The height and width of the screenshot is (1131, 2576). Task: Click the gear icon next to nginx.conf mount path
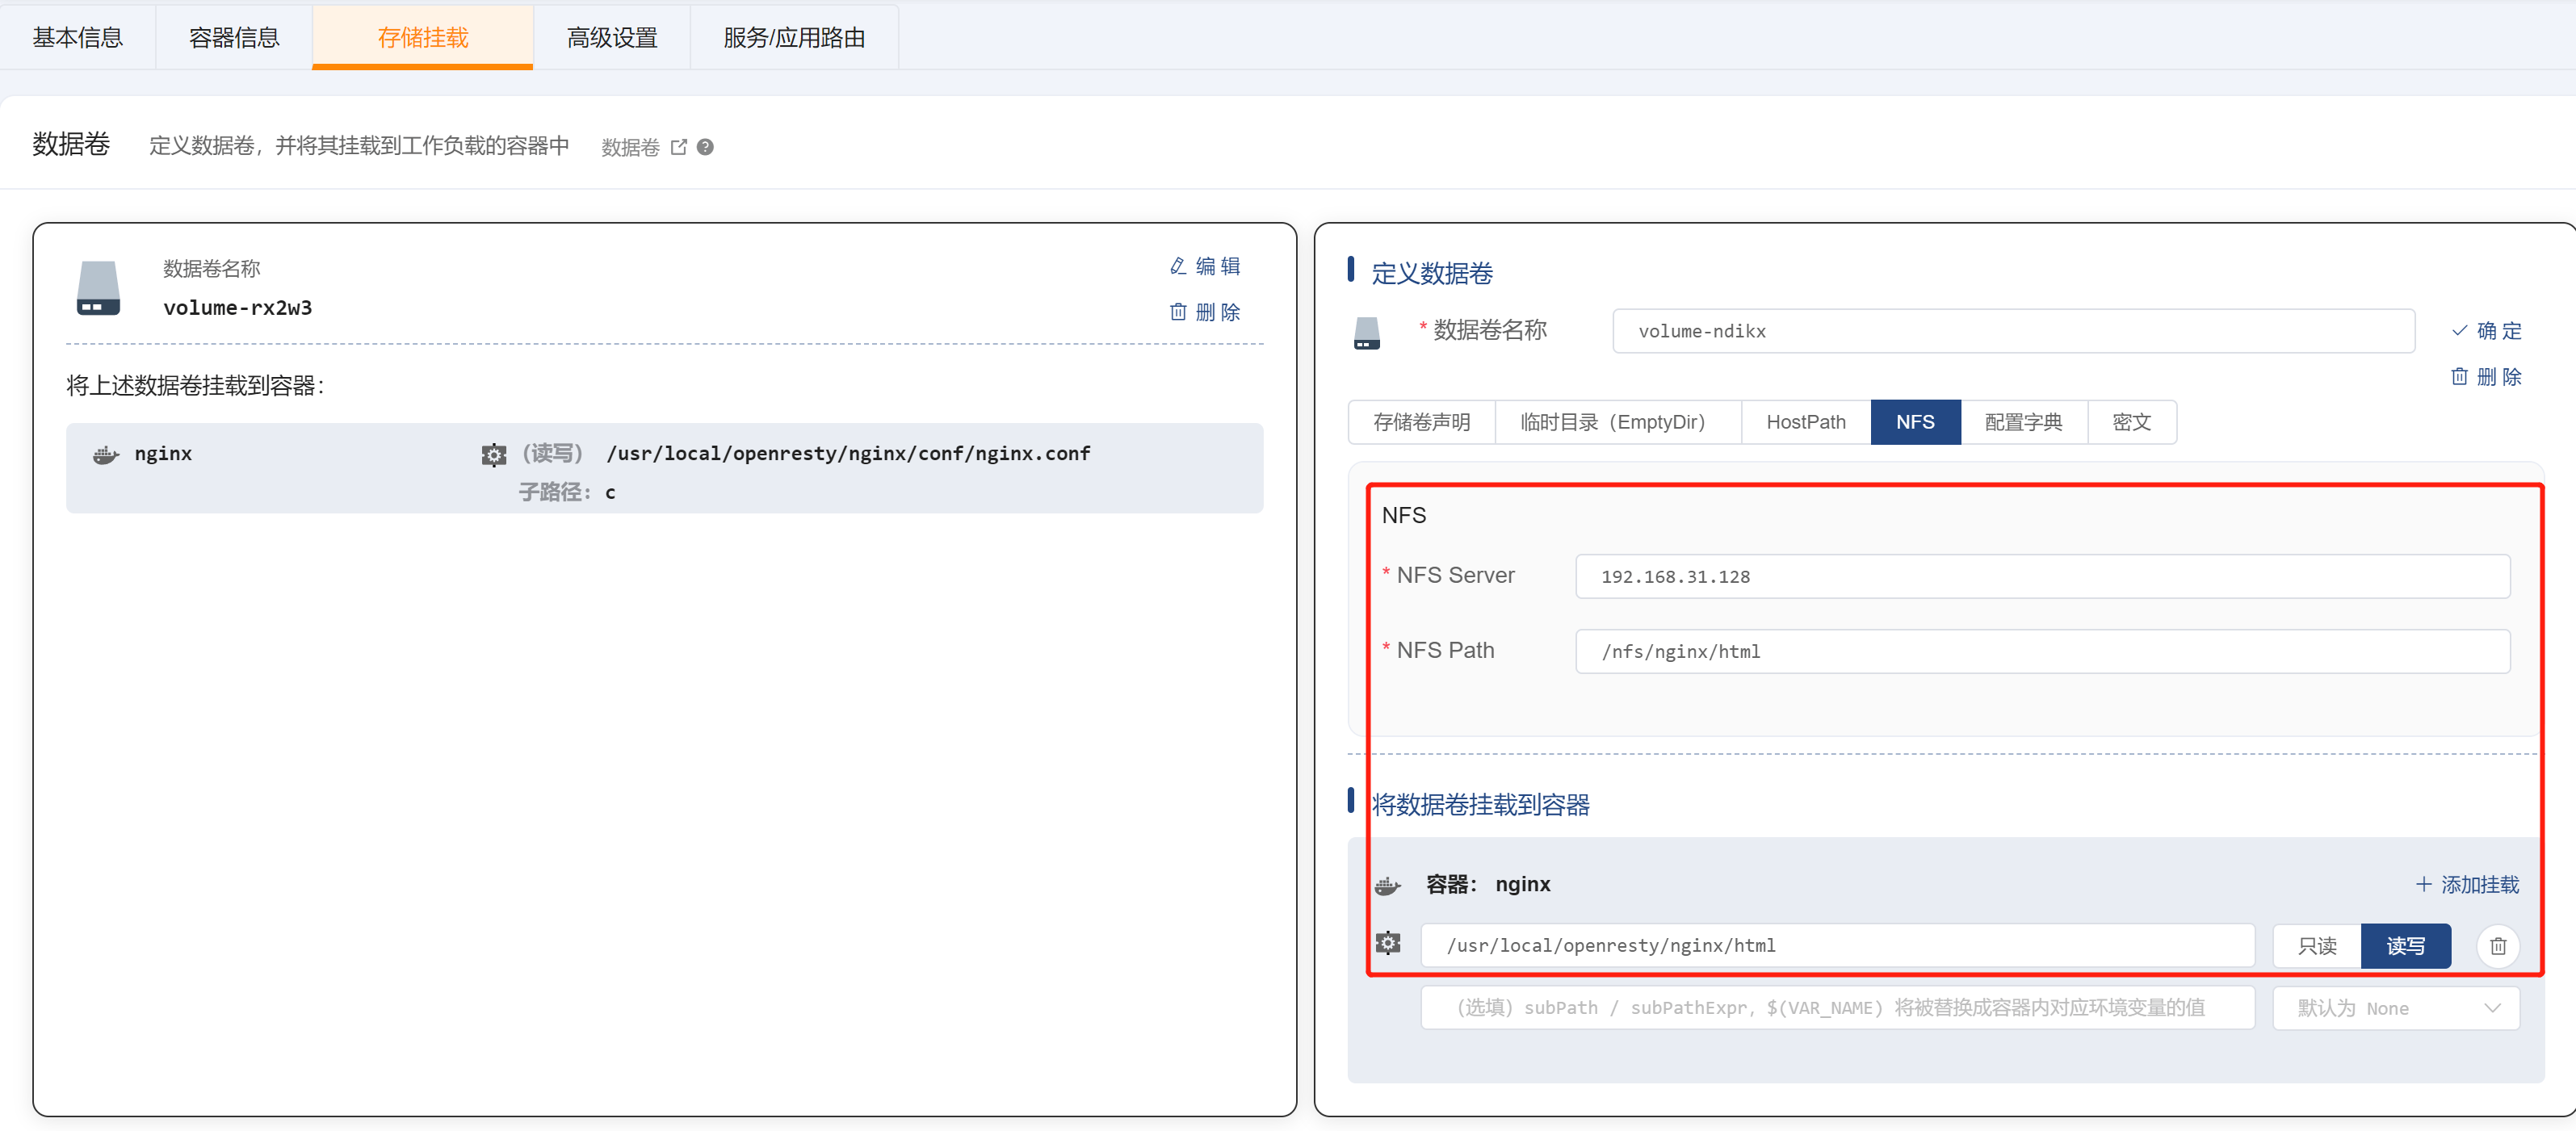494,455
